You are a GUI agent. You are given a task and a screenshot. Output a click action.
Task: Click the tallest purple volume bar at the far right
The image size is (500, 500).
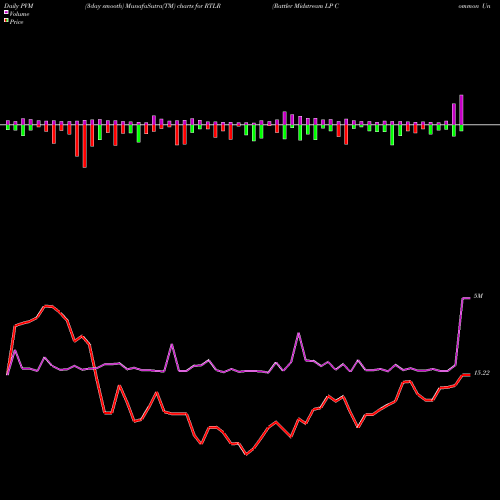(461, 110)
